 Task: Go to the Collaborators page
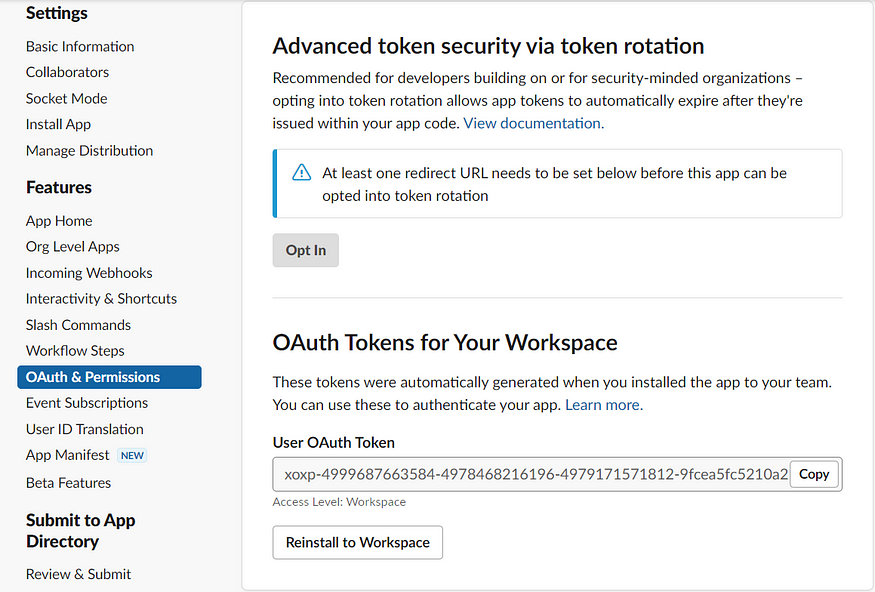[x=68, y=72]
